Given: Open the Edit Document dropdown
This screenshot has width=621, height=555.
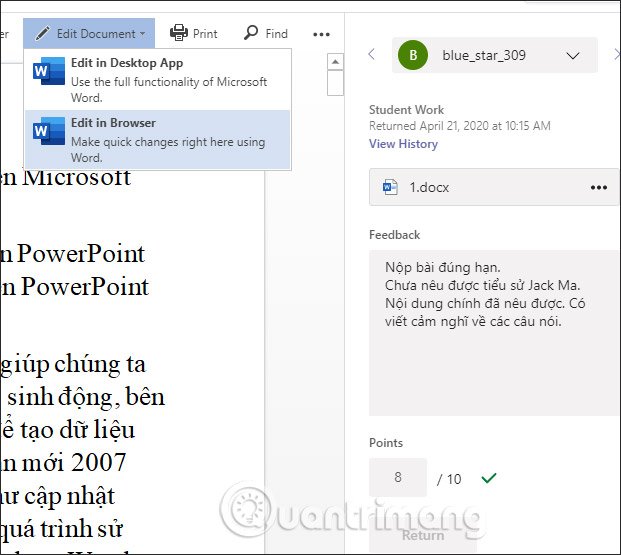Looking at the screenshot, I should click(x=89, y=33).
